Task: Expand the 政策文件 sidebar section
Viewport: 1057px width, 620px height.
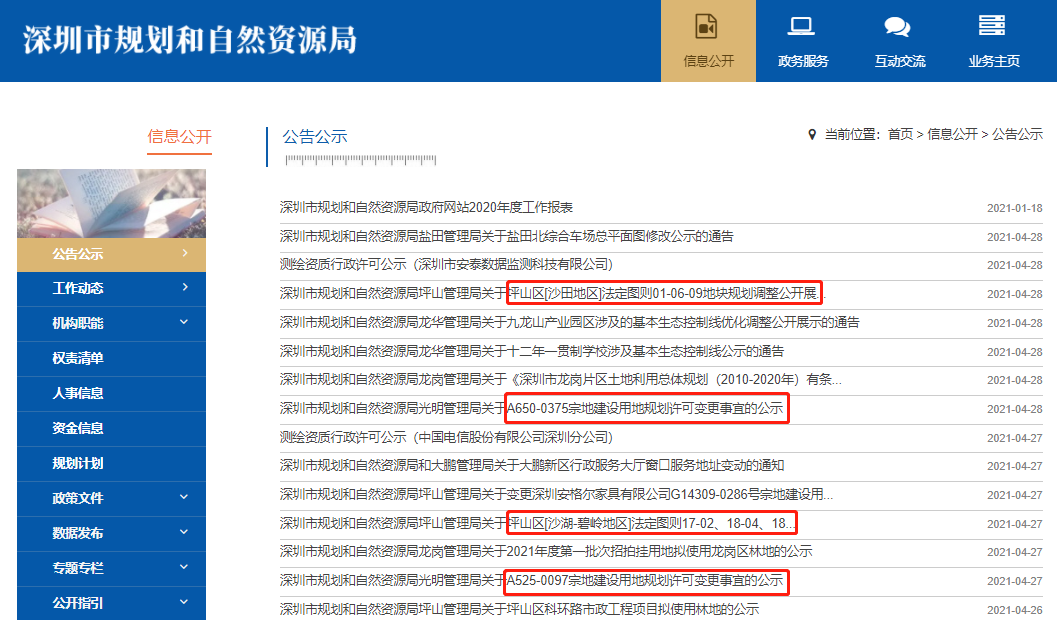Action: [x=185, y=498]
